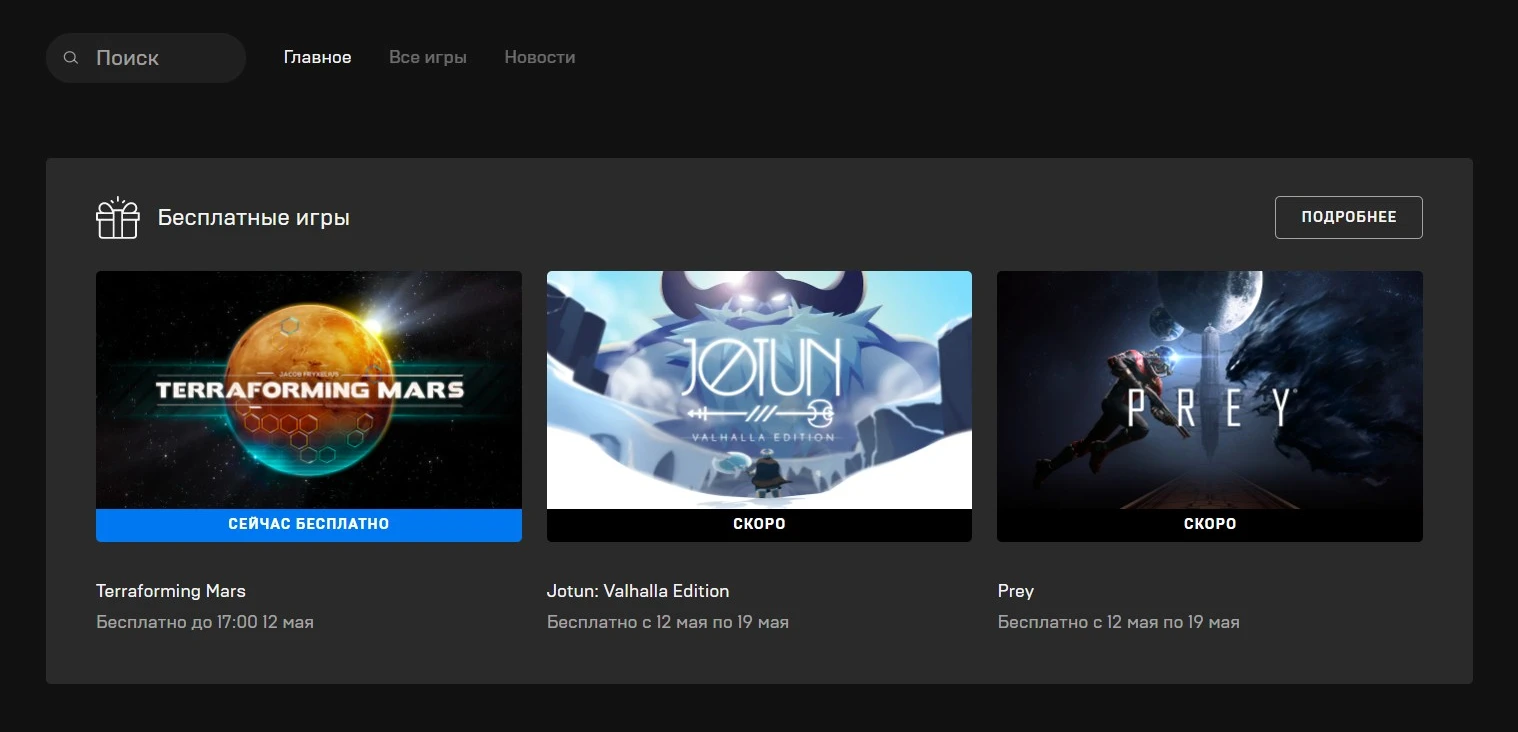
Task: Click СКОРО banner under Prey
Action: pyautogui.click(x=1210, y=525)
